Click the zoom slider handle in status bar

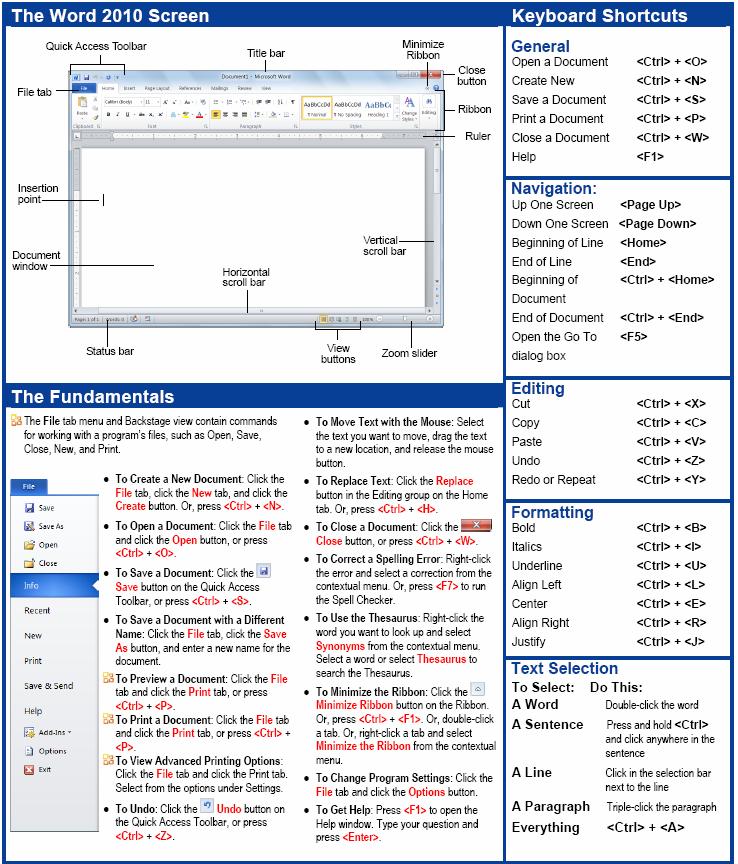(x=405, y=318)
